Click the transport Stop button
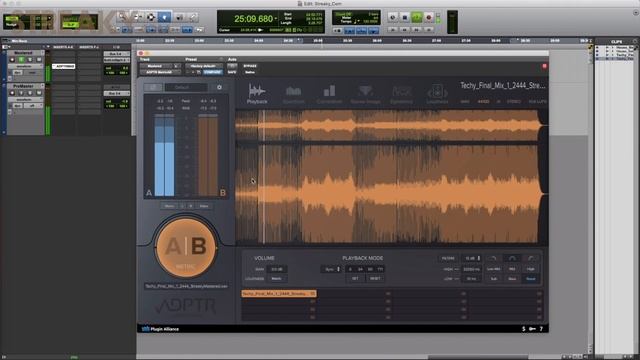Viewport: 640px width, 360px height. (404, 17)
